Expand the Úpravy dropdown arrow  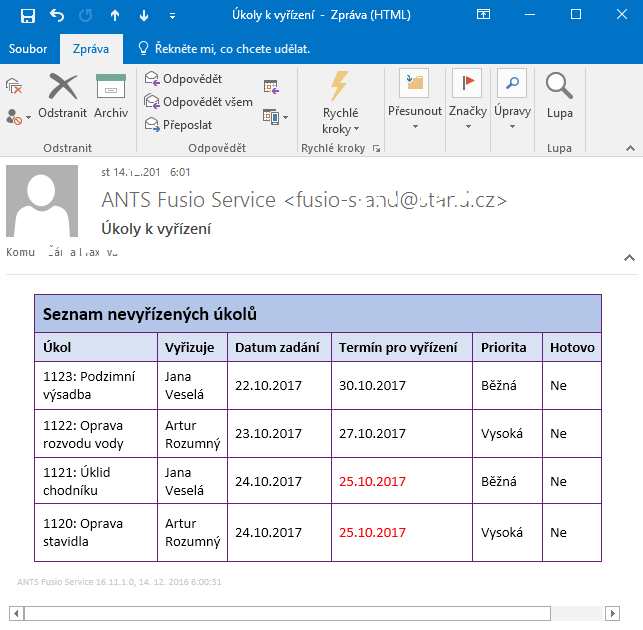pyautogui.click(x=512, y=126)
